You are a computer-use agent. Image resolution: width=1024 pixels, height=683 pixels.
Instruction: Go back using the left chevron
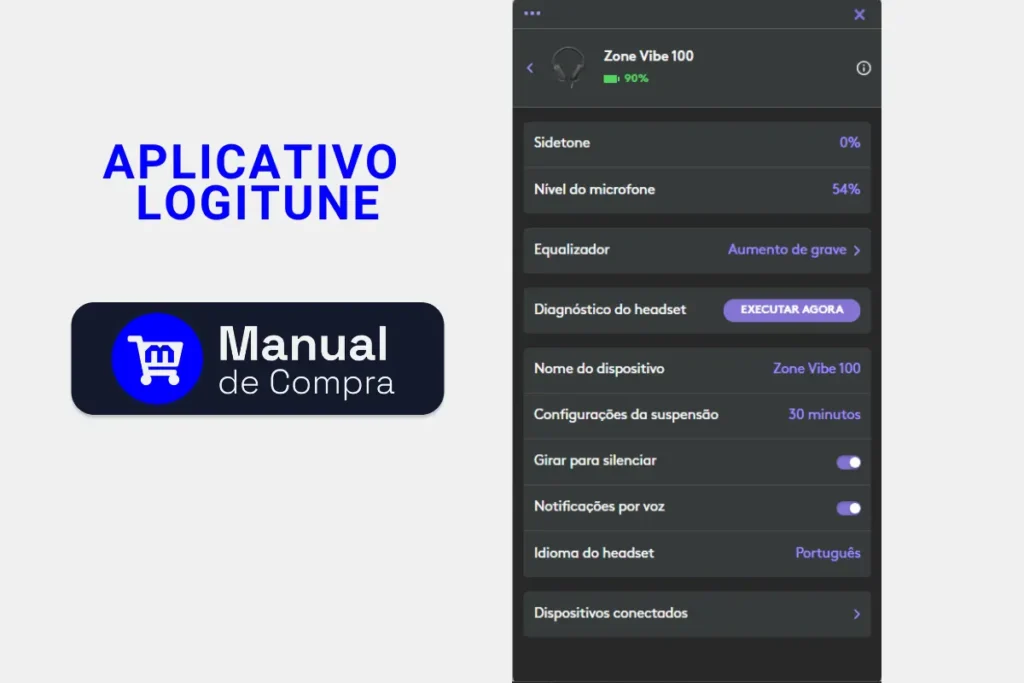click(x=530, y=68)
